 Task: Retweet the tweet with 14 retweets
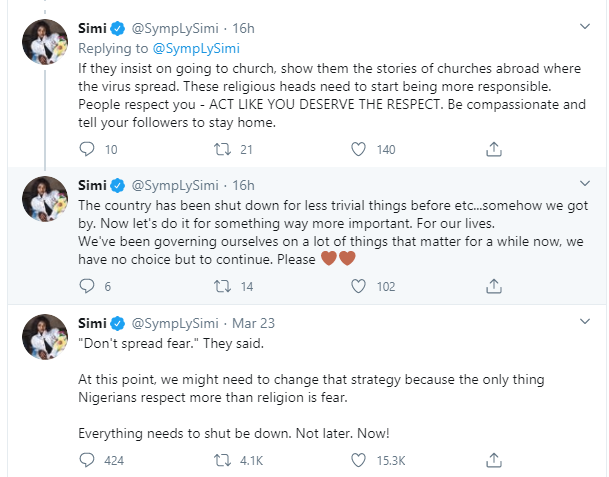(x=224, y=286)
